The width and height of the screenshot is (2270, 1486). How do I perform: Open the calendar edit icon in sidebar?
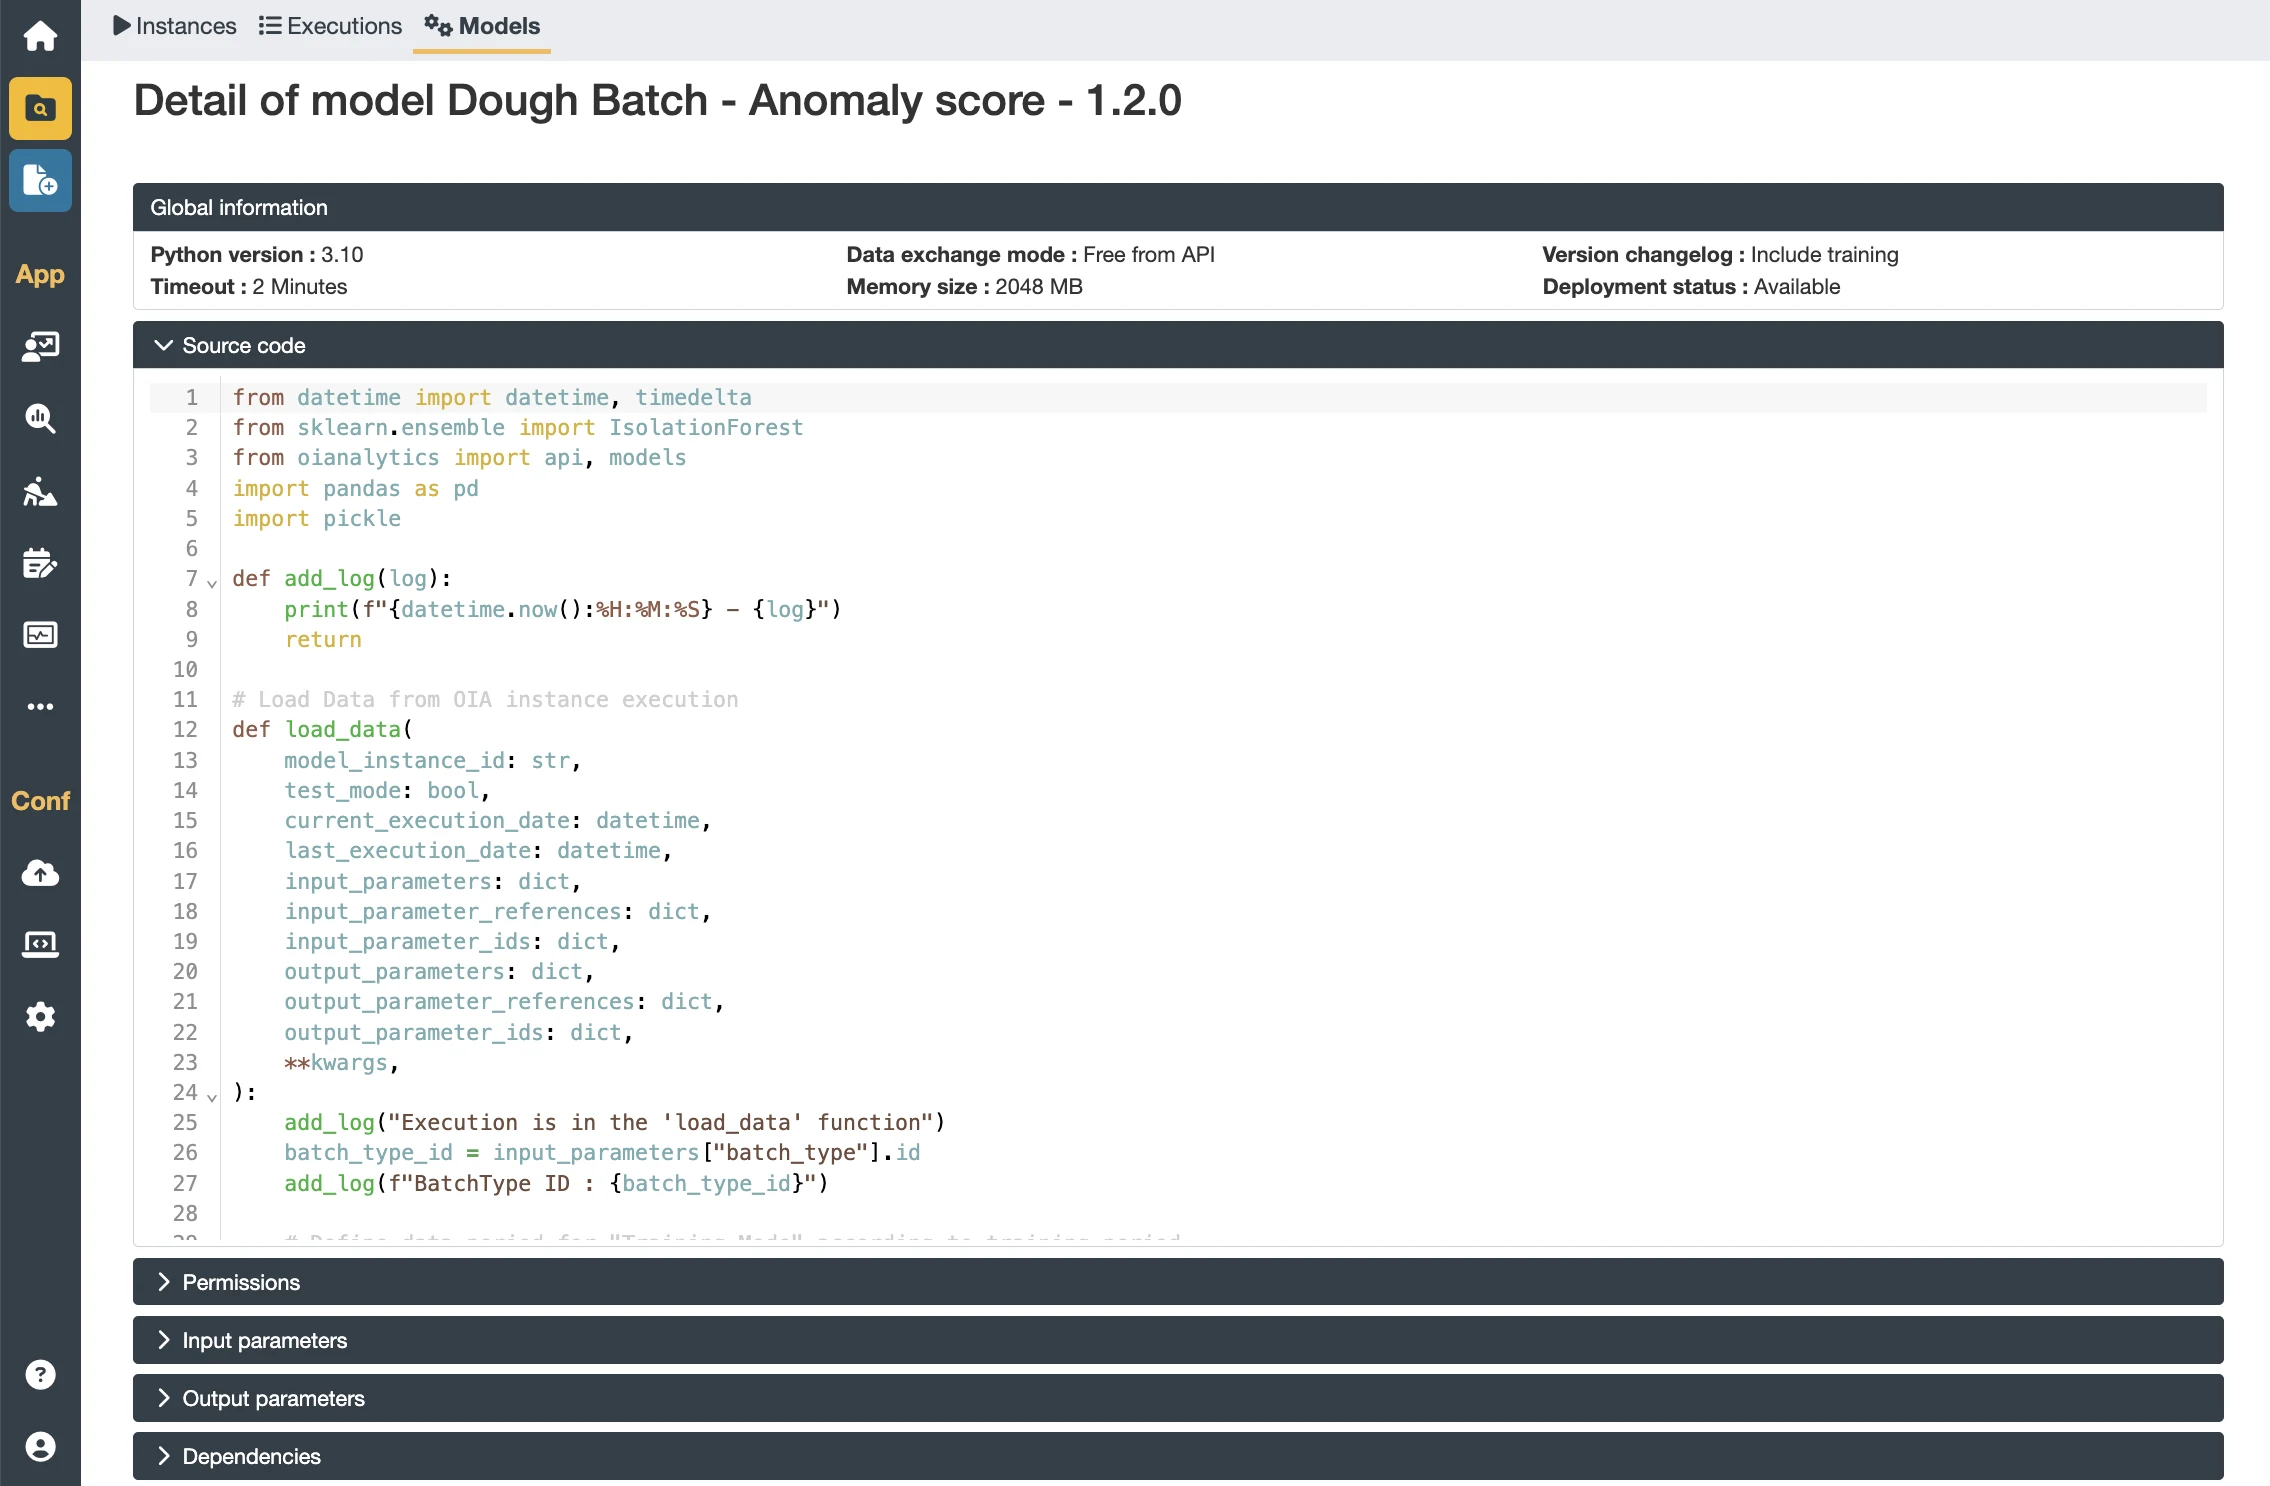(40, 563)
